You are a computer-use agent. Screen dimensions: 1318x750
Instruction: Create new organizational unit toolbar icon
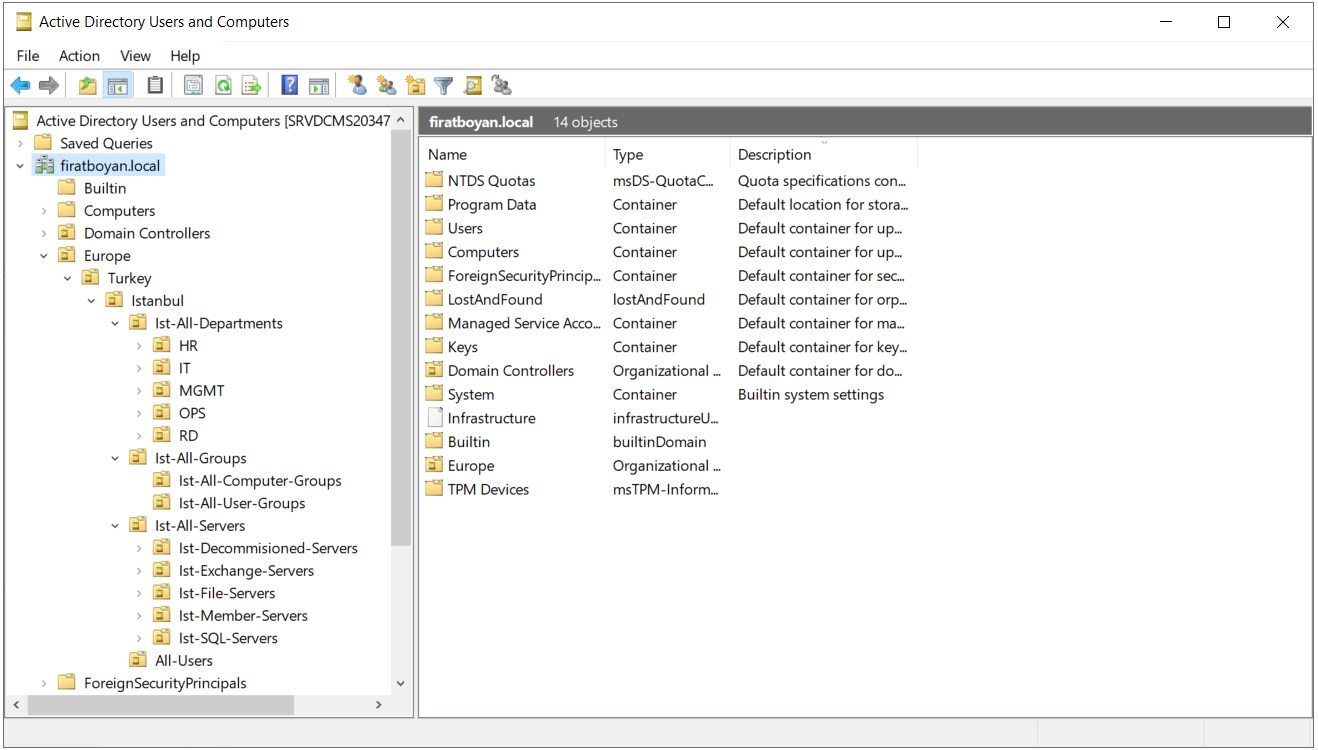(415, 86)
